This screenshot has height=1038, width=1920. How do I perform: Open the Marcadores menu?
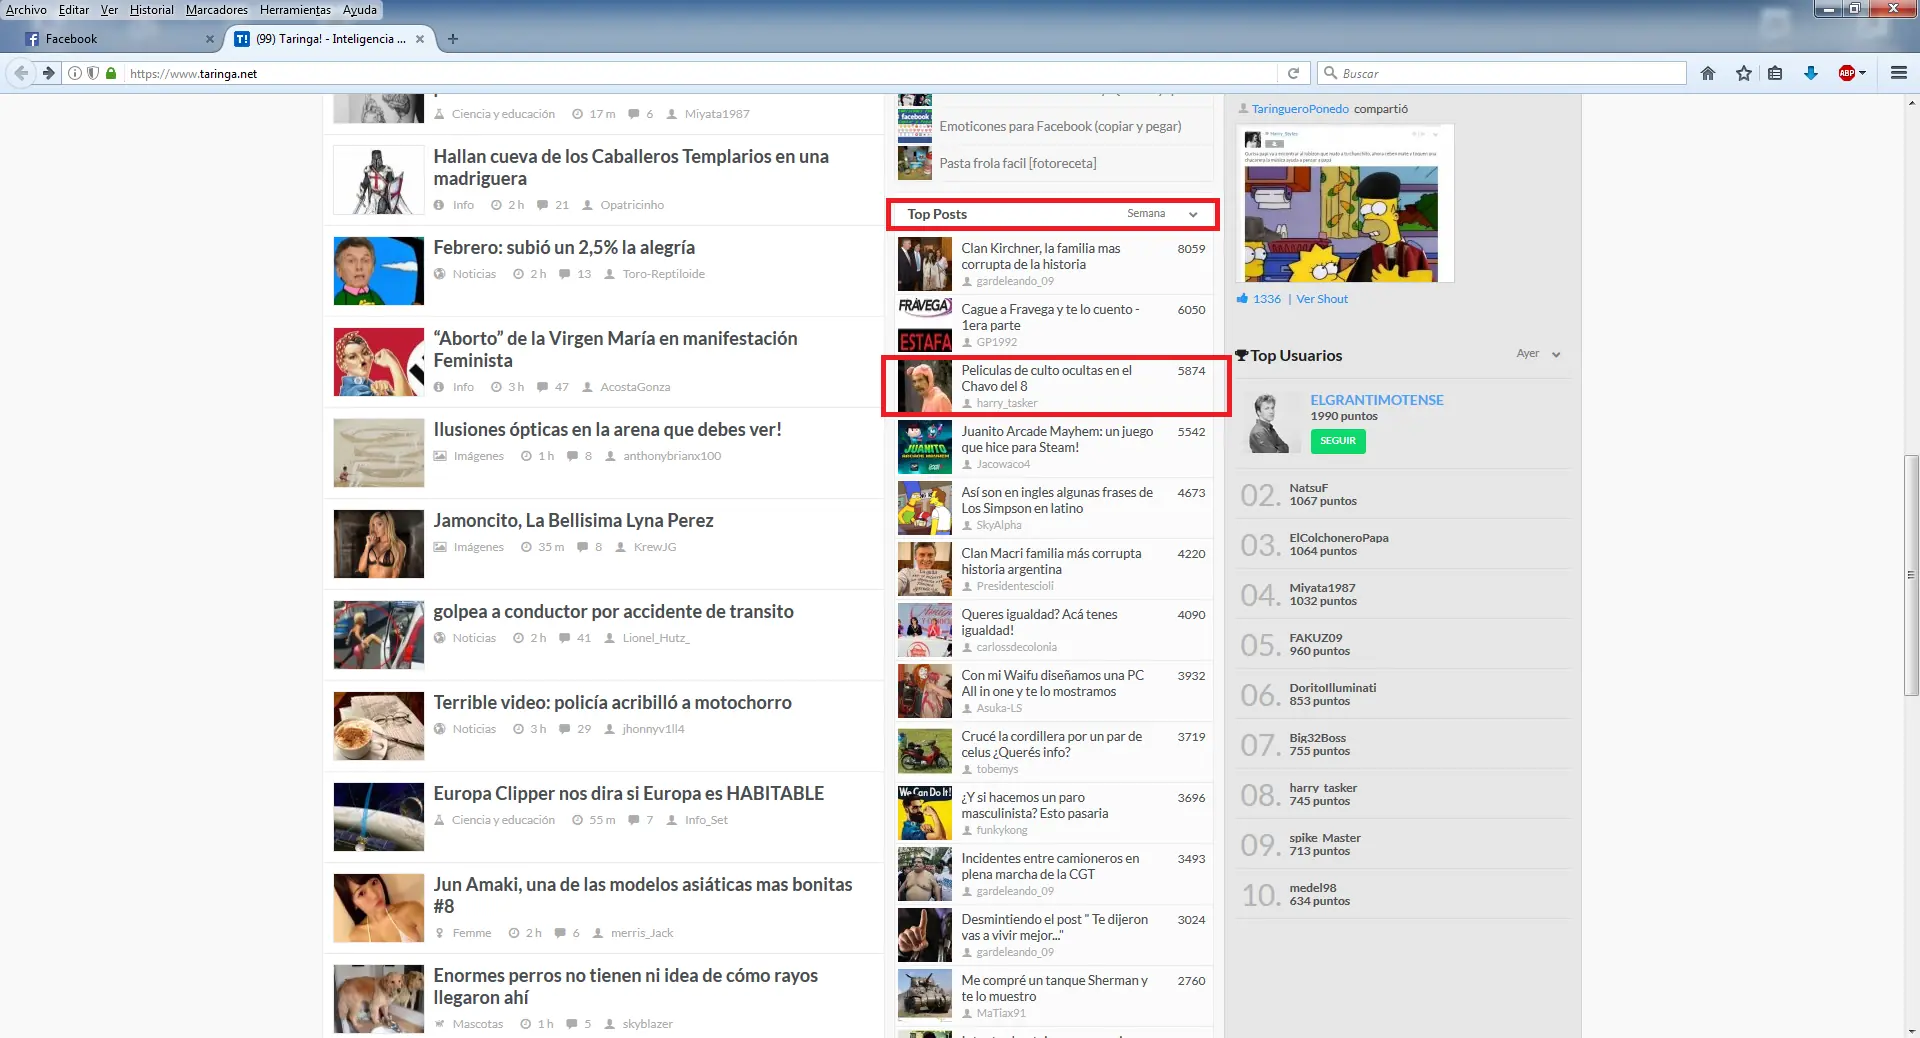pos(216,10)
